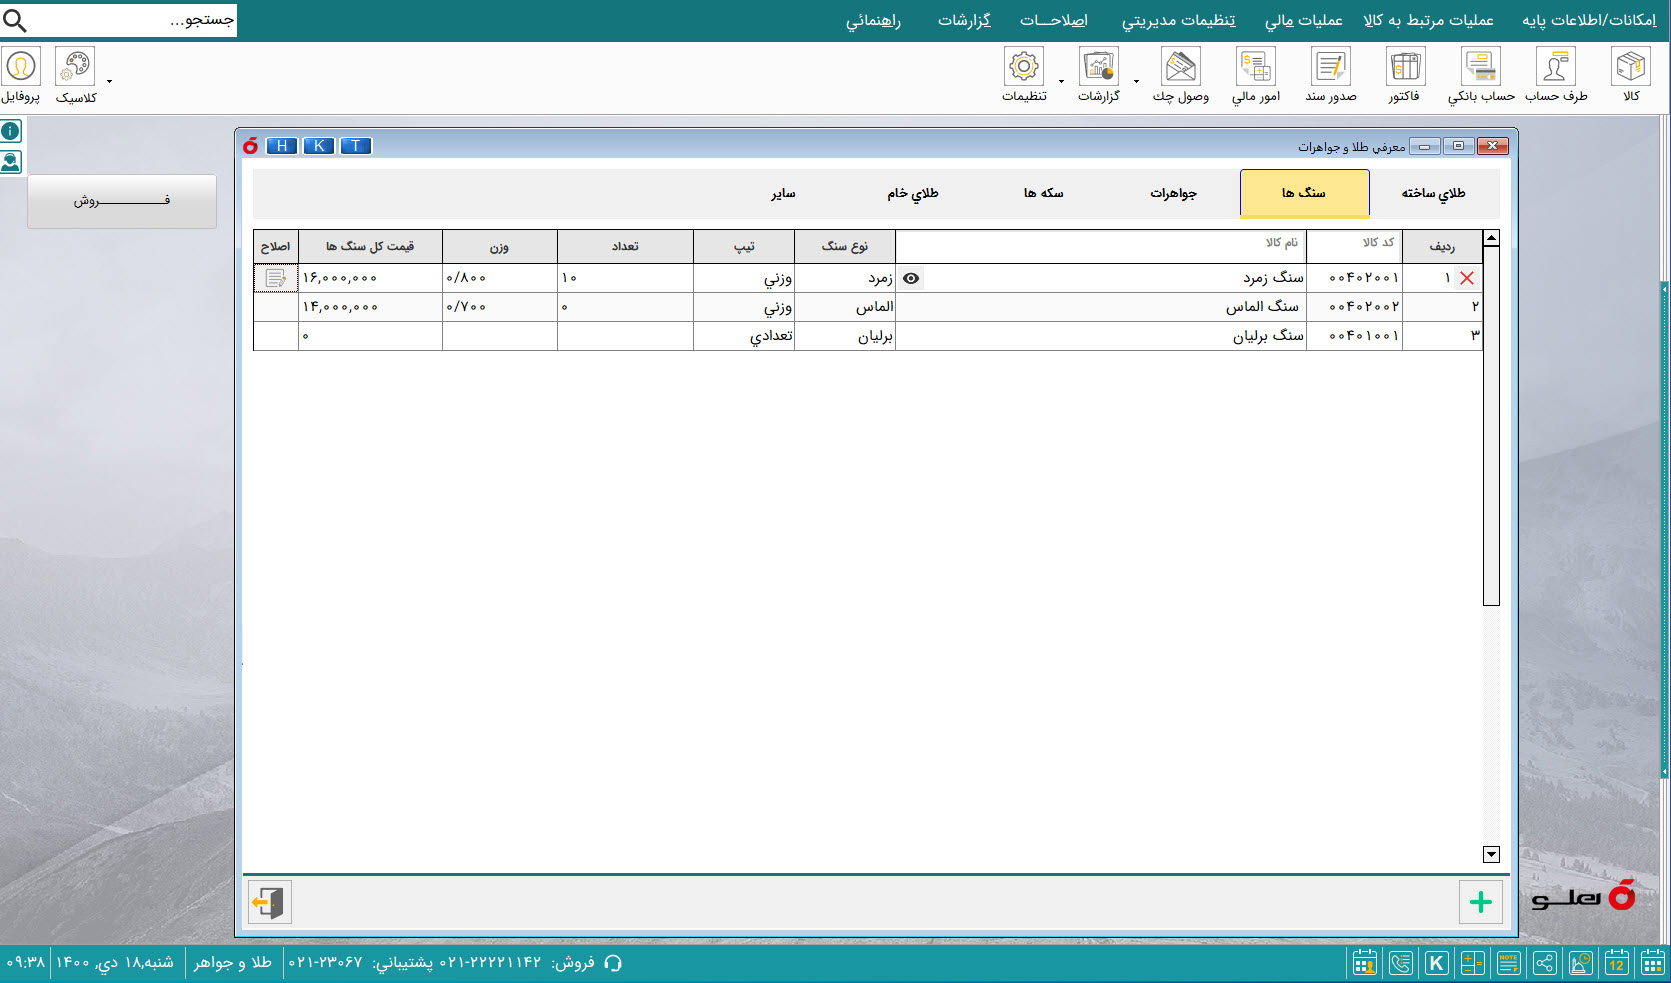Delete row 1 with red X
Image resolution: width=1671 pixels, height=983 pixels.
(x=1467, y=278)
